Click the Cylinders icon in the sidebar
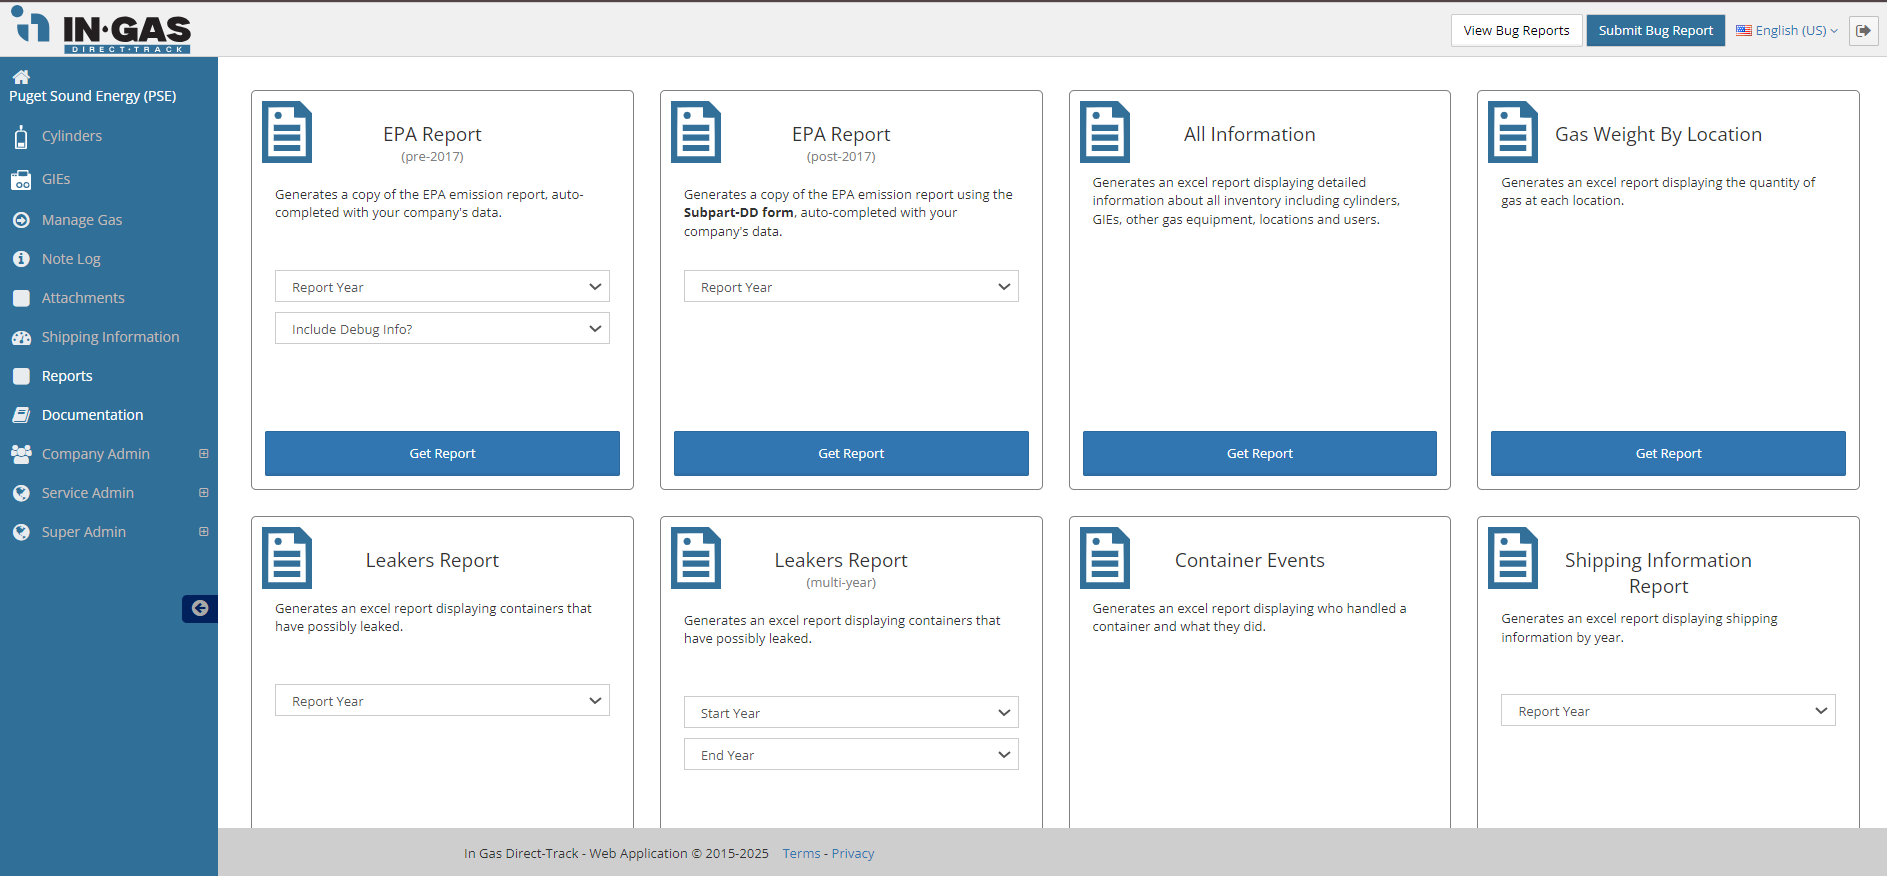1887x876 pixels. click(21, 137)
